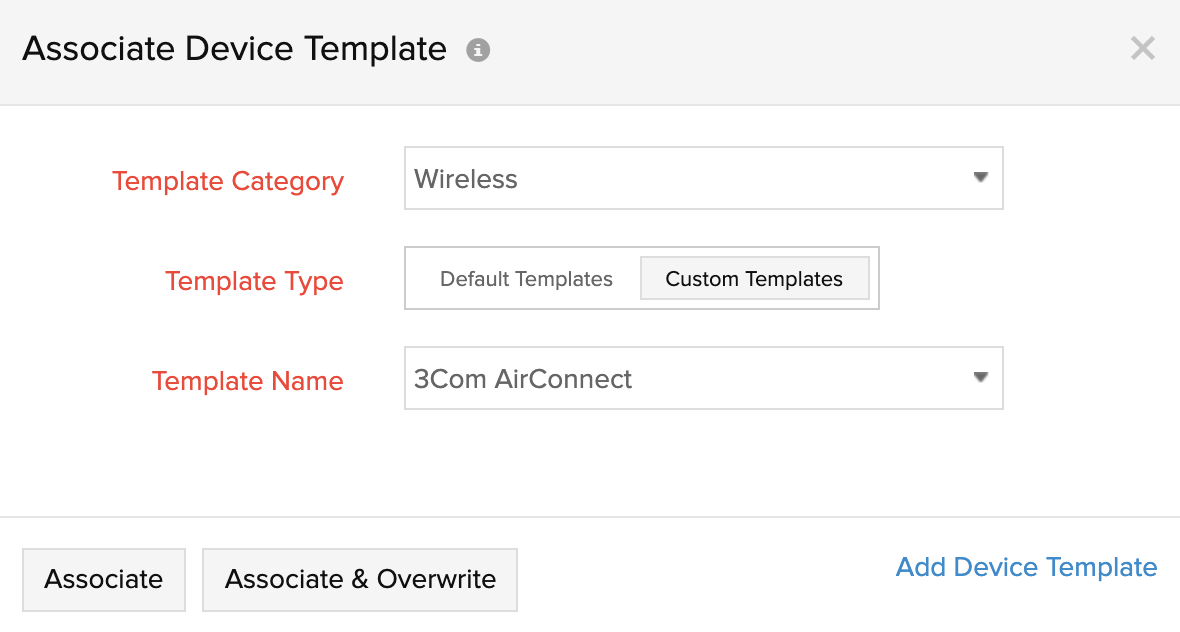Click the 3Com AirConnect selected template text
The height and width of the screenshot is (632, 1180).
[523, 380]
